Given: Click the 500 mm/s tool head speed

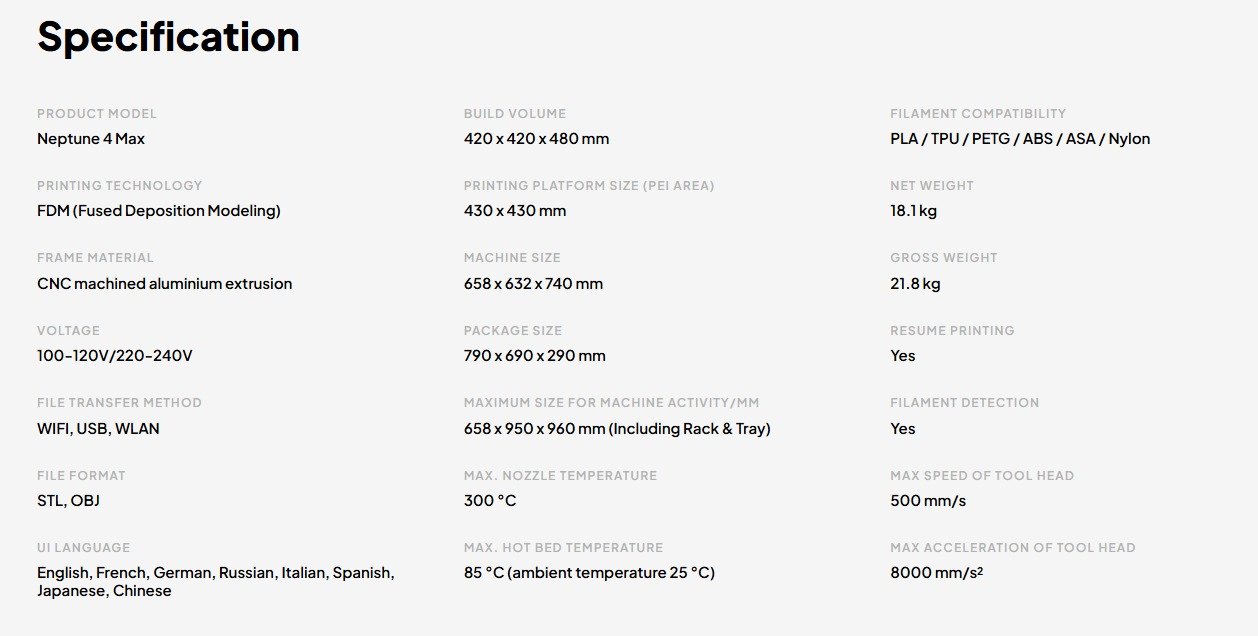Looking at the screenshot, I should (x=928, y=501).
